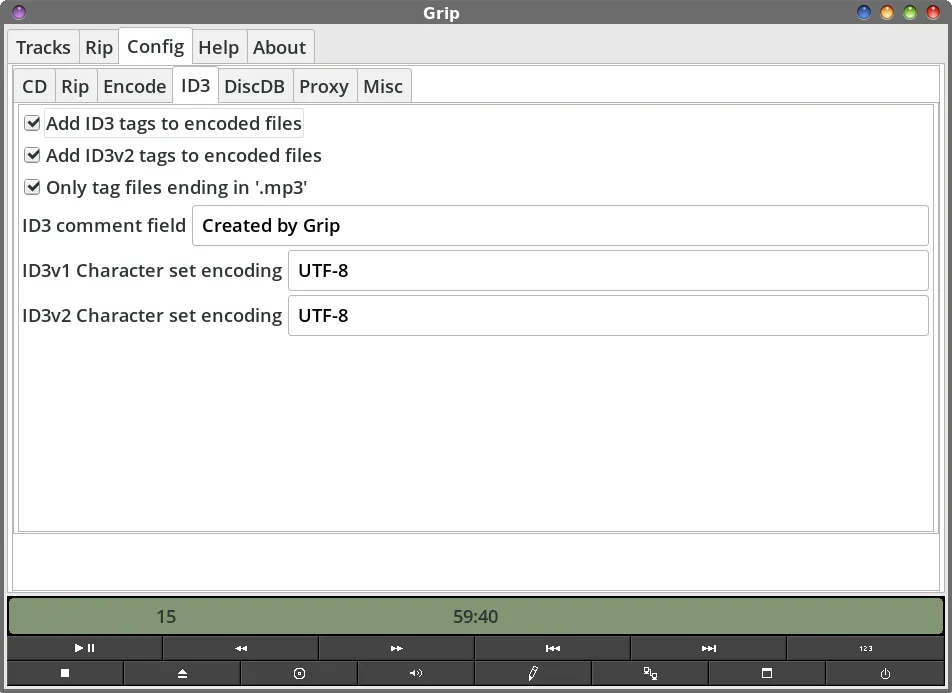Image resolution: width=952 pixels, height=693 pixels.
Task: Stop playback with the square Stop button
Action: click(65, 673)
